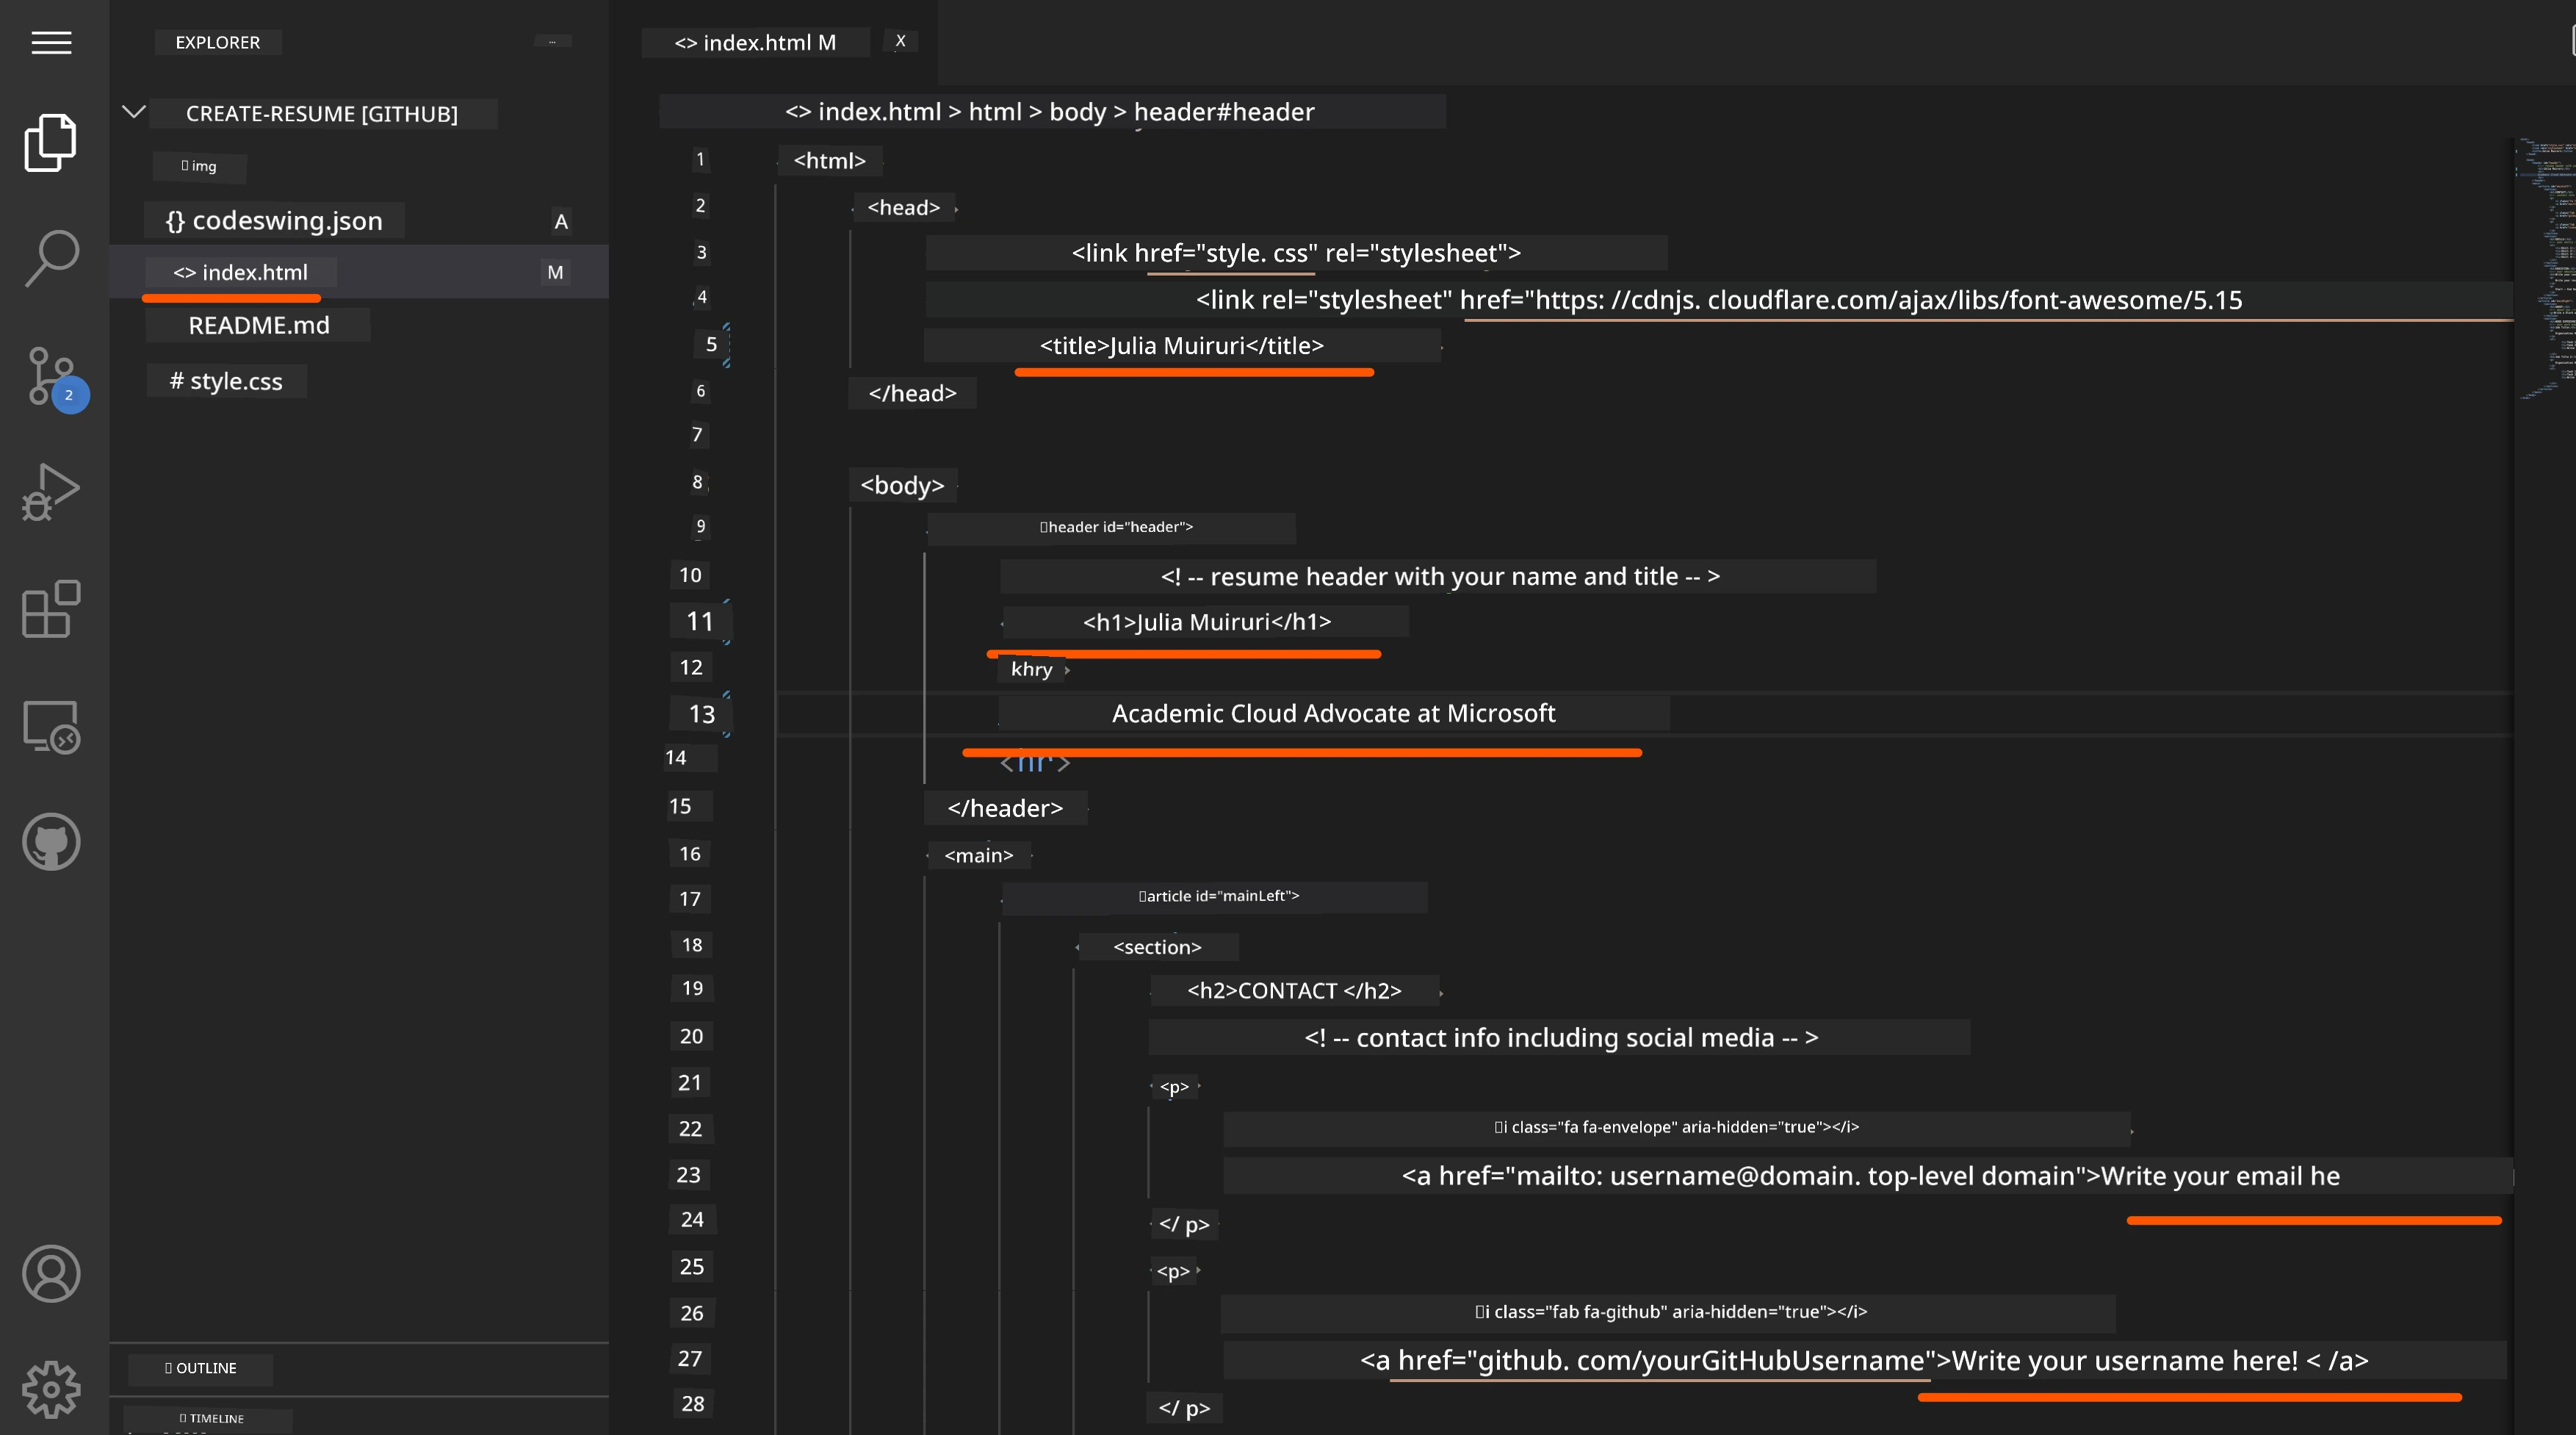
Task: Click the main tag line
Action: coord(978,855)
